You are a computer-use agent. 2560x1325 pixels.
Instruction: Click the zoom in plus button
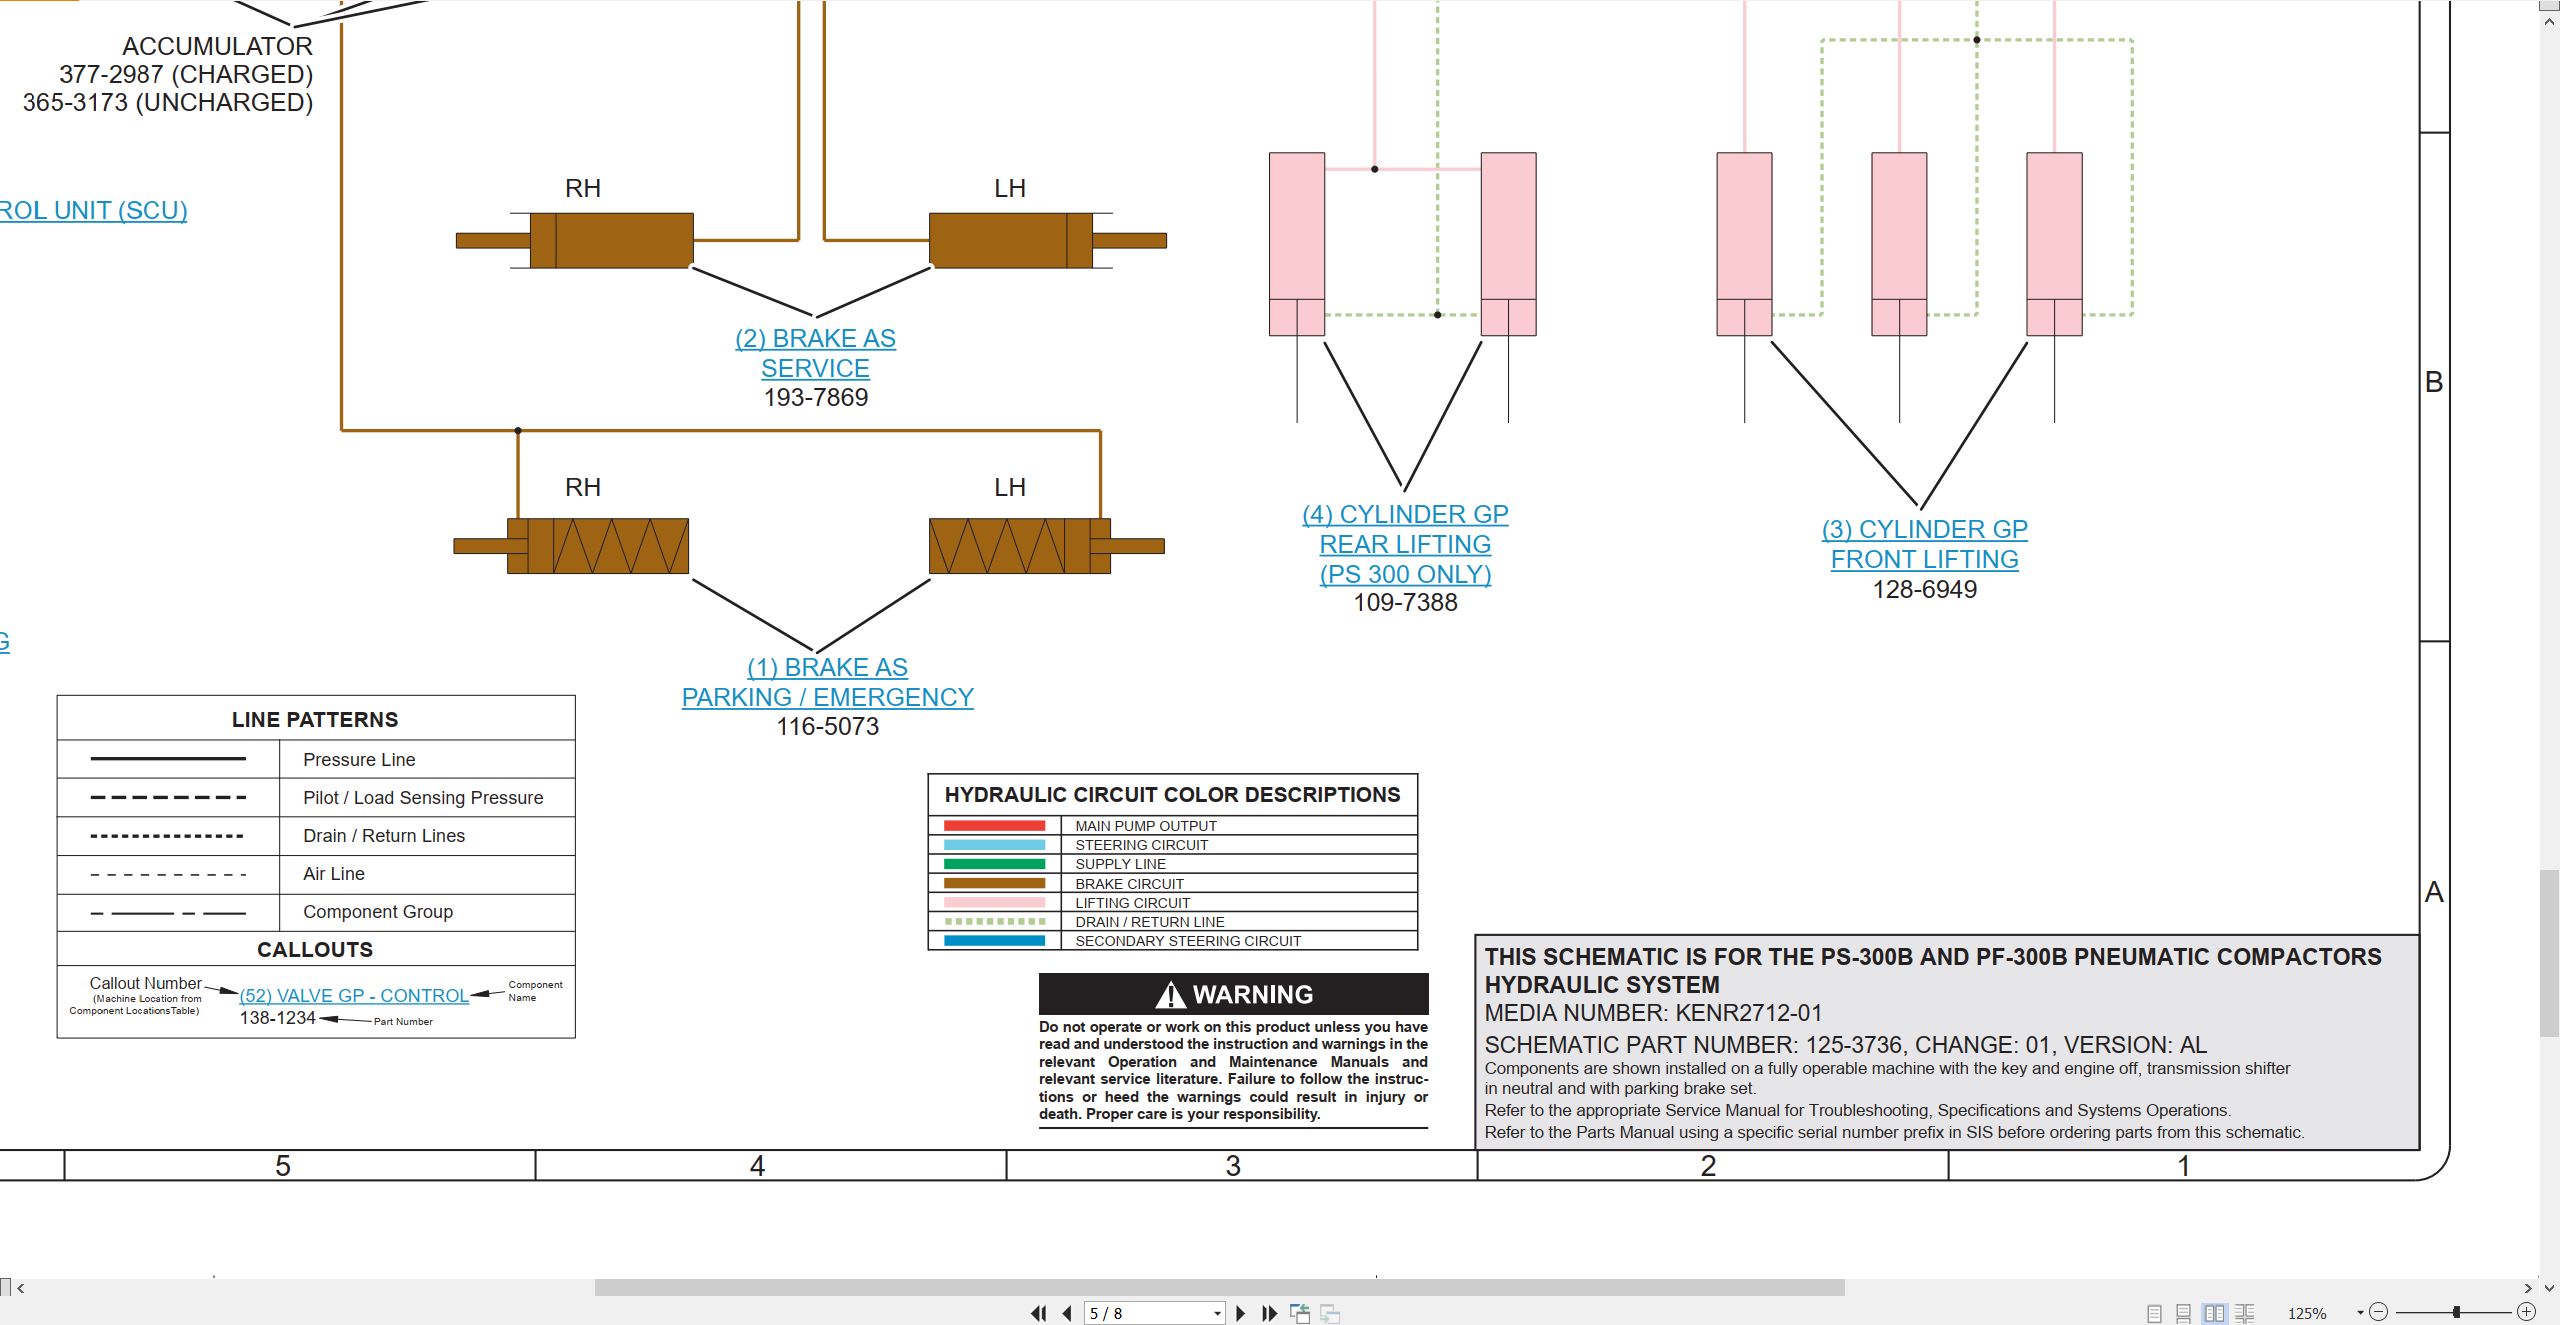click(x=2526, y=1312)
